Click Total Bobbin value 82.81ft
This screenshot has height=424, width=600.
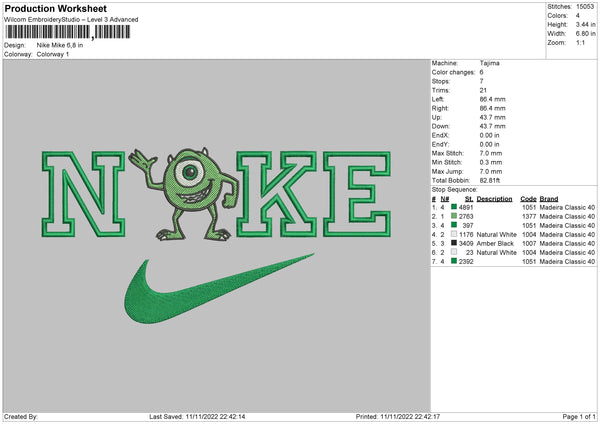[x=490, y=180]
